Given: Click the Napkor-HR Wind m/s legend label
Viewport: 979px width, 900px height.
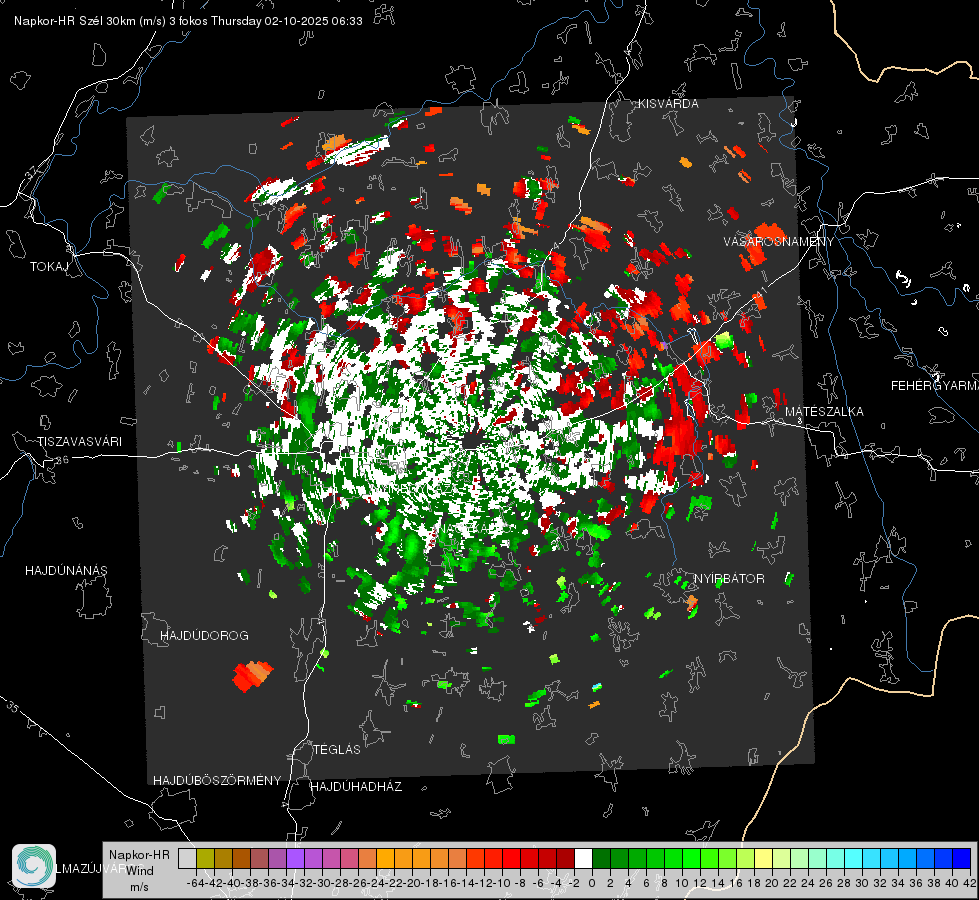Looking at the screenshot, I should pyautogui.click(x=139, y=870).
